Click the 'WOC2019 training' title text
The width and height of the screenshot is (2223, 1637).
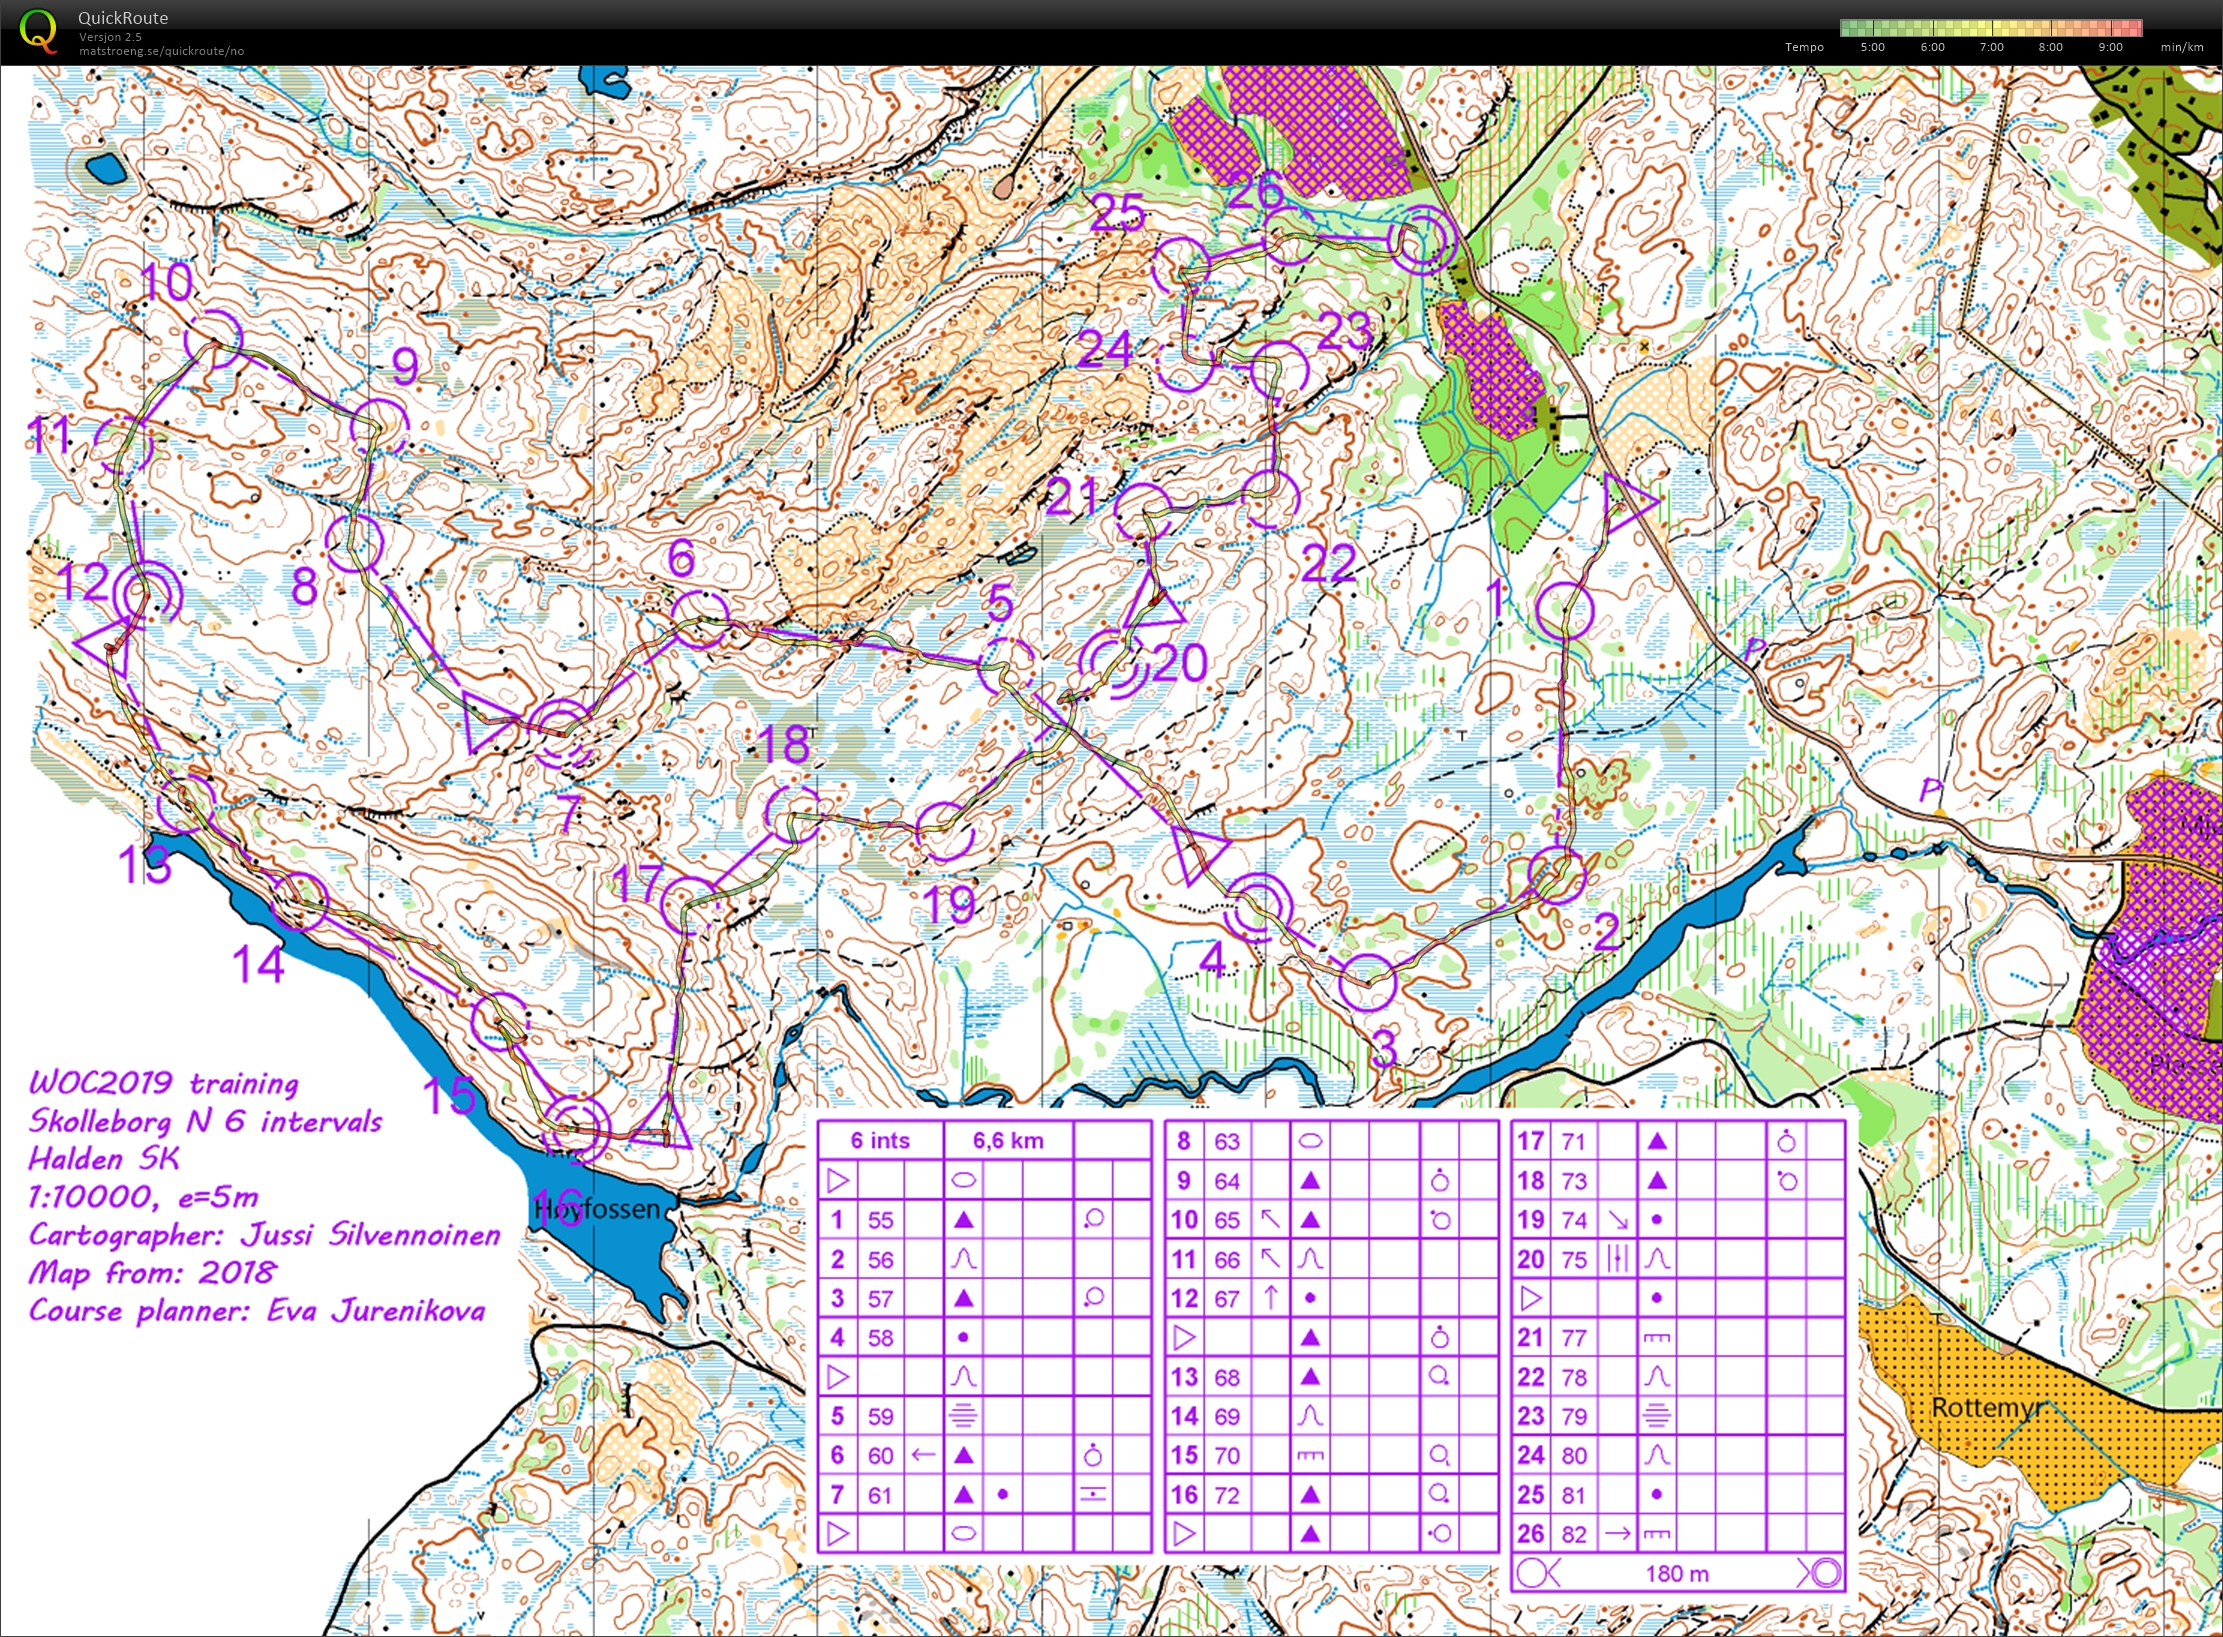click(x=163, y=1083)
